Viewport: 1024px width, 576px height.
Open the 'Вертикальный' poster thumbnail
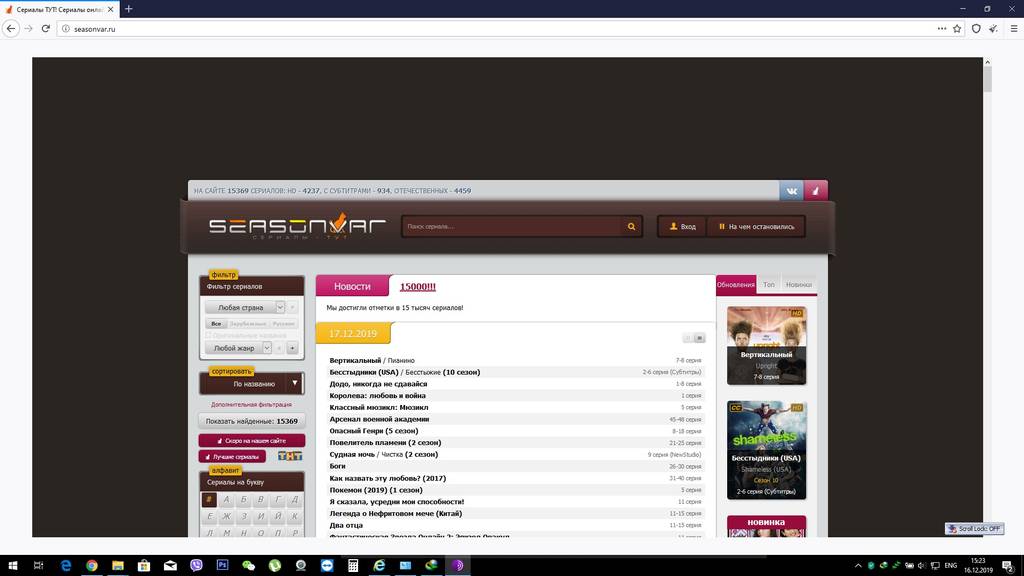coord(766,345)
